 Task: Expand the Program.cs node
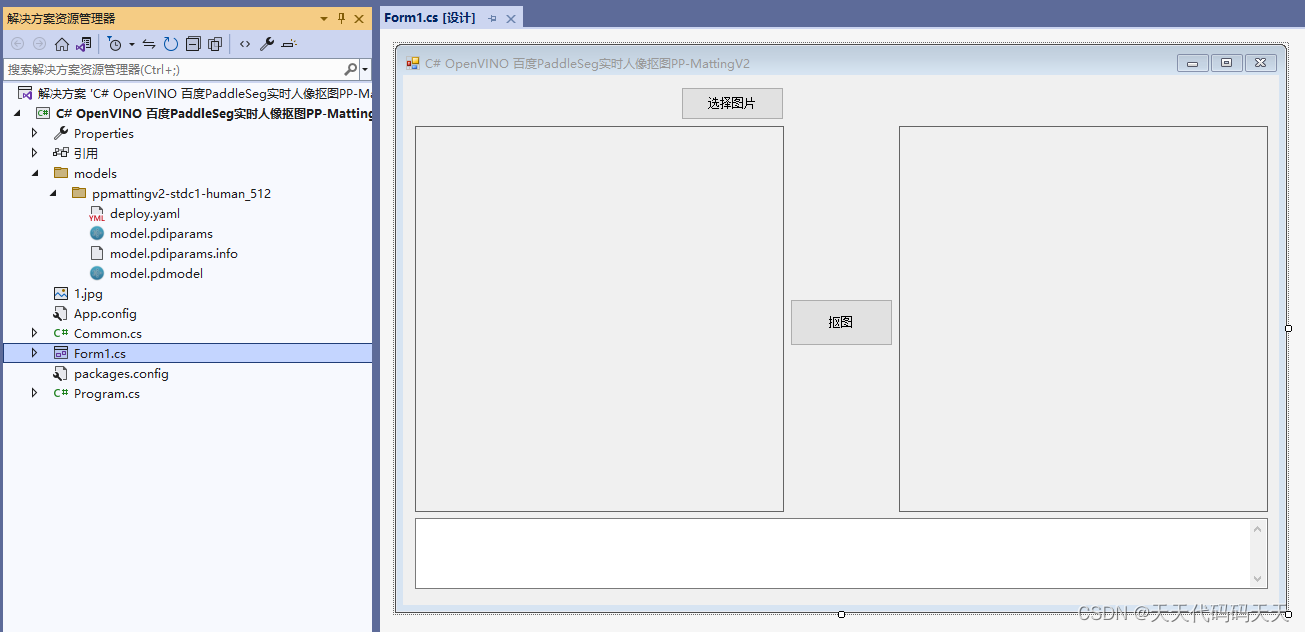coord(35,393)
